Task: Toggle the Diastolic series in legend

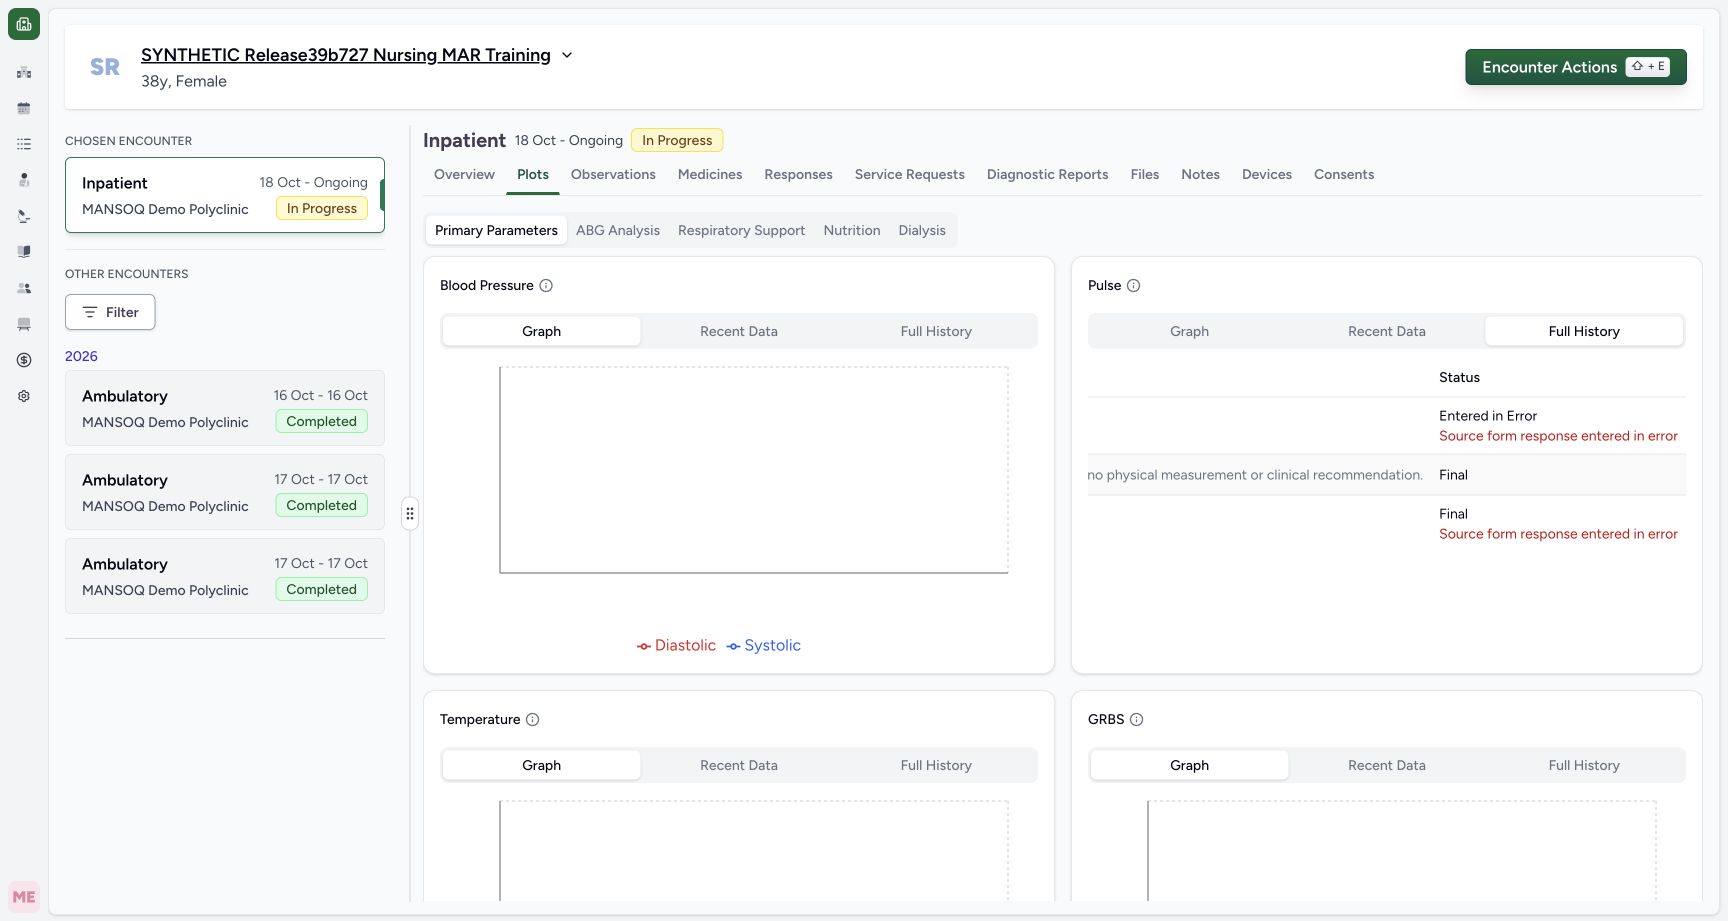Action: (677, 646)
